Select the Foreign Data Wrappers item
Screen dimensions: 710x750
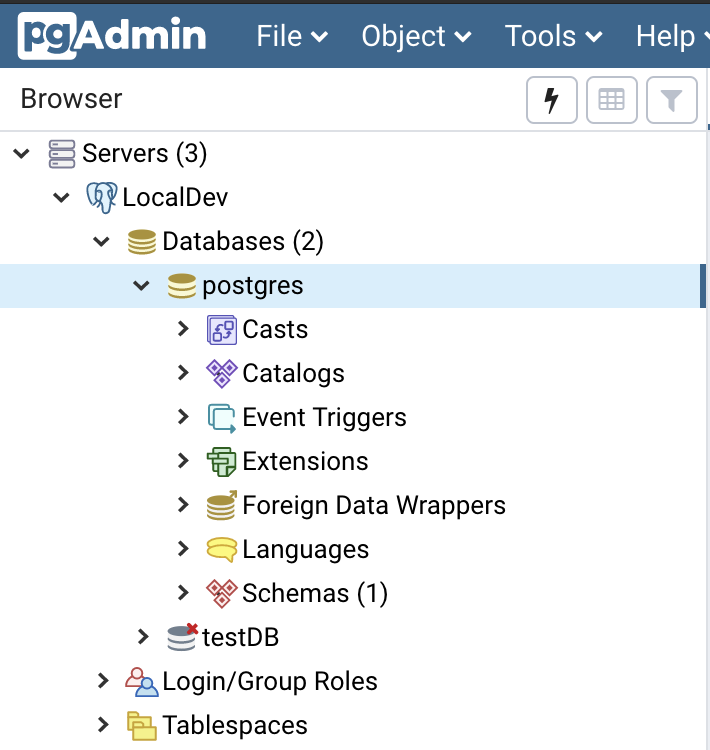point(374,506)
